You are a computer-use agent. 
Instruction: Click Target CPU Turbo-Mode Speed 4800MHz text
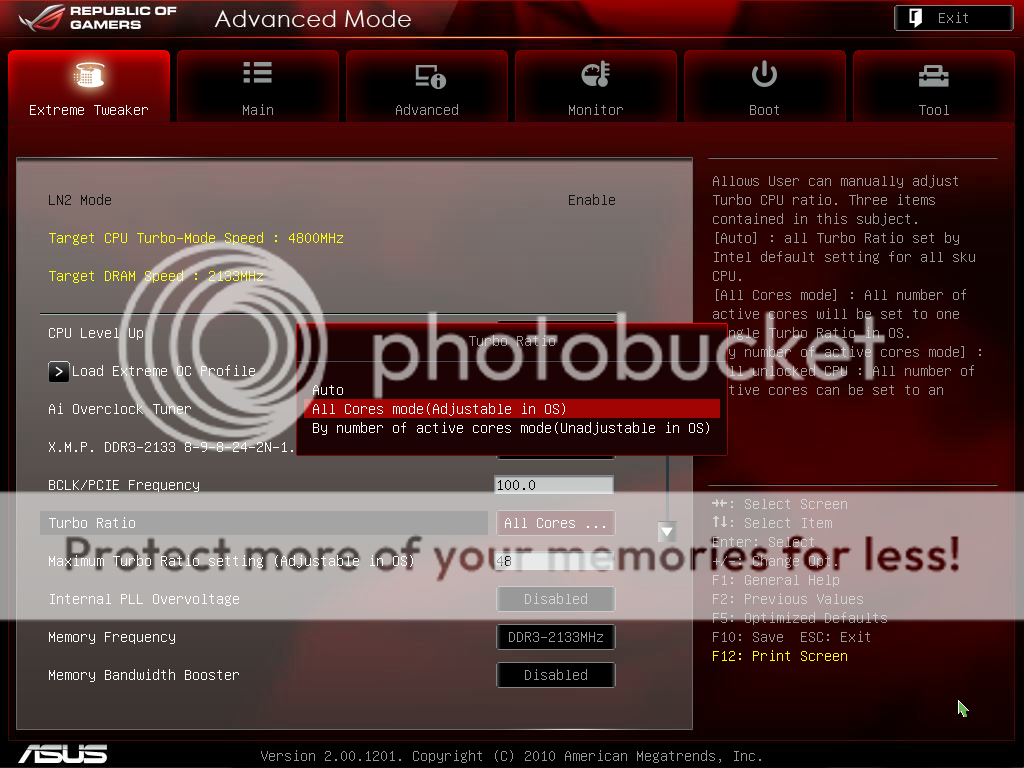tap(196, 238)
